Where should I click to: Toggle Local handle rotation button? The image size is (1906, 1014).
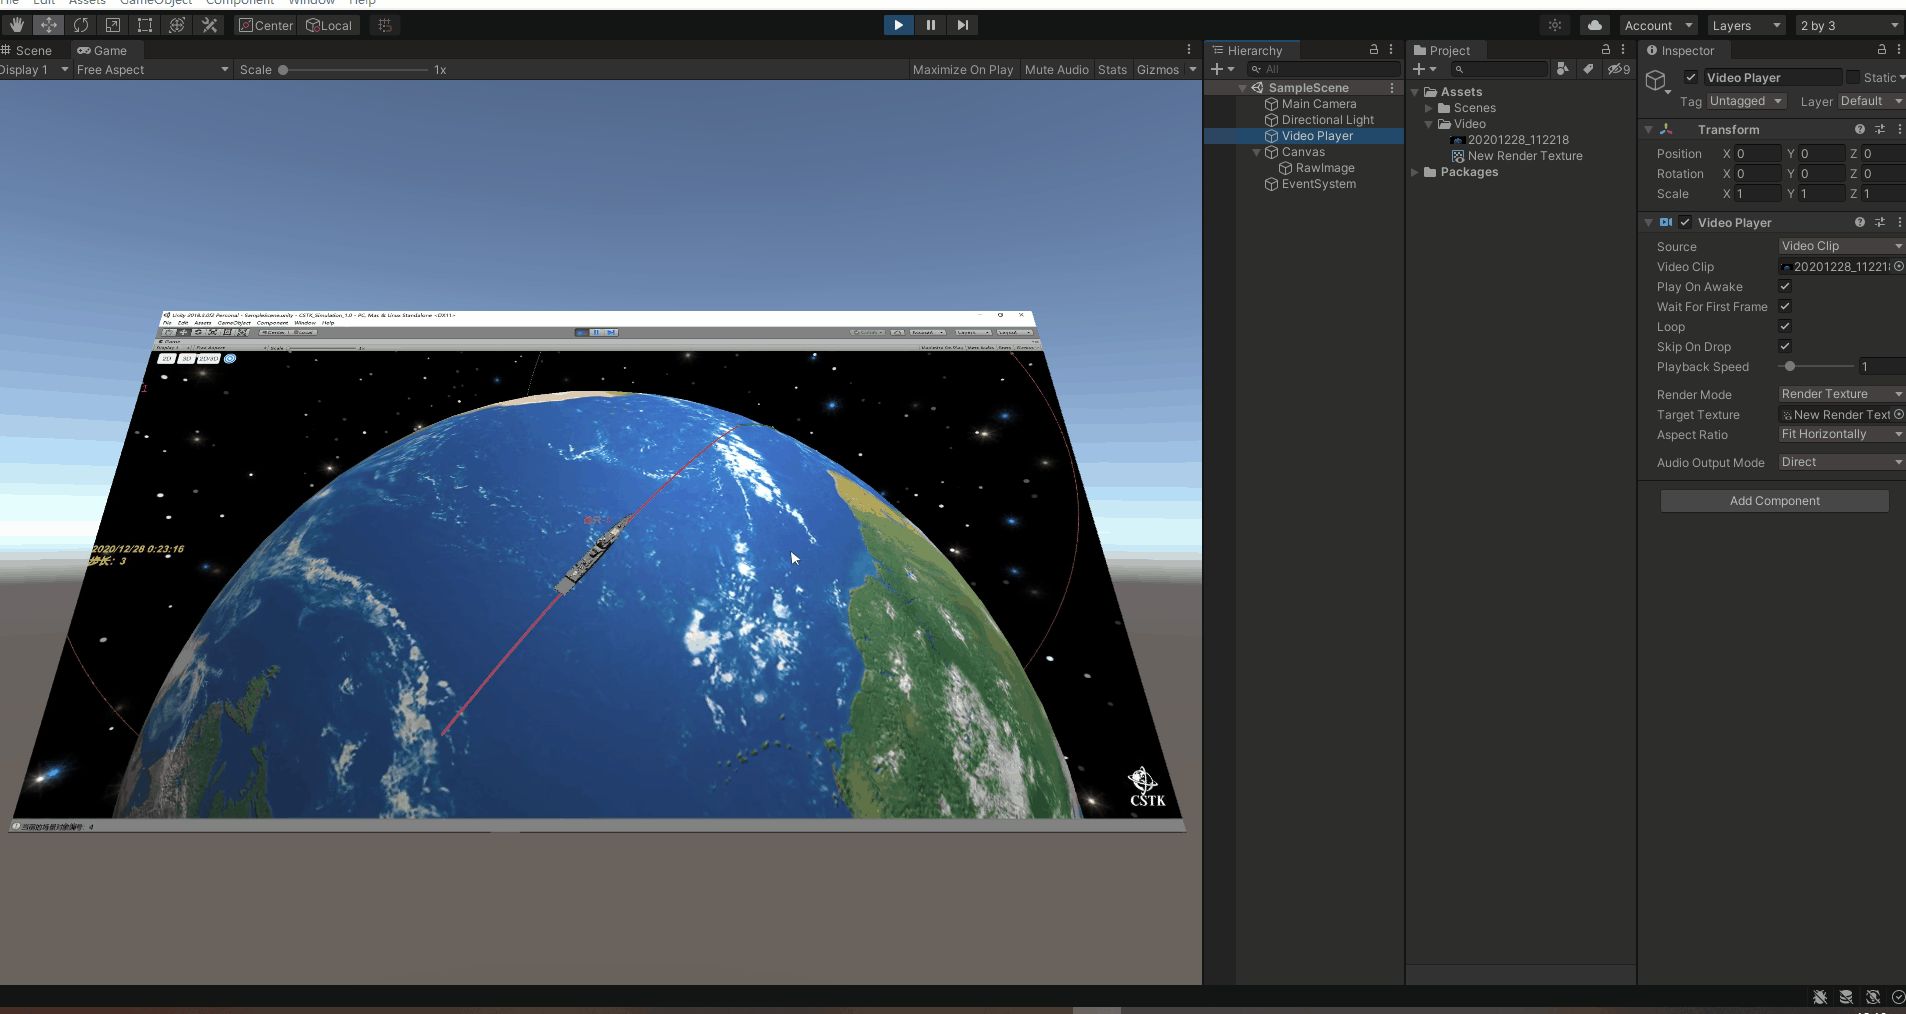point(329,25)
